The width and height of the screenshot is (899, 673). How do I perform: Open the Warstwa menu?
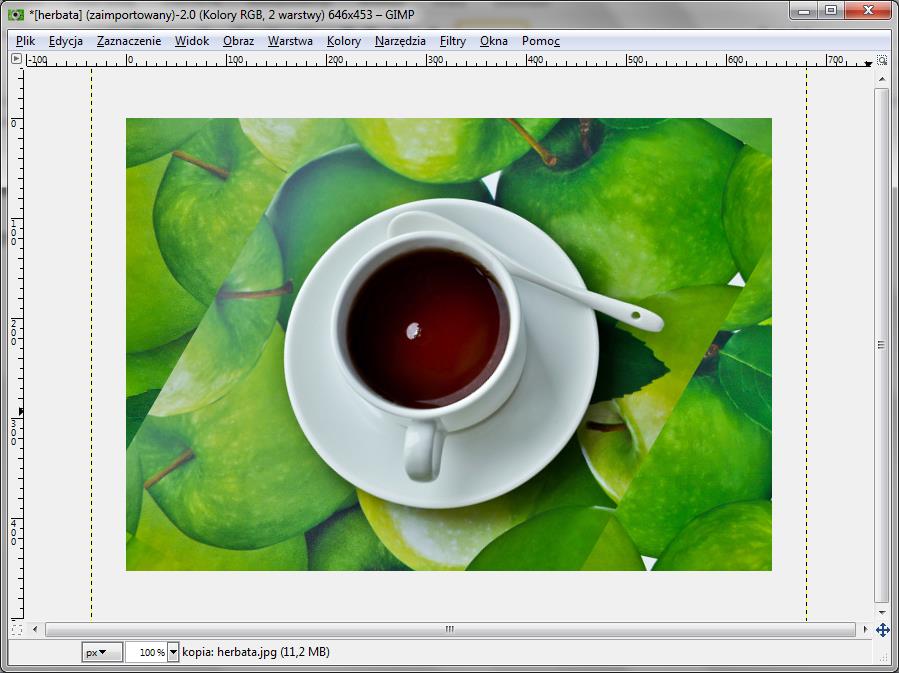coord(290,41)
